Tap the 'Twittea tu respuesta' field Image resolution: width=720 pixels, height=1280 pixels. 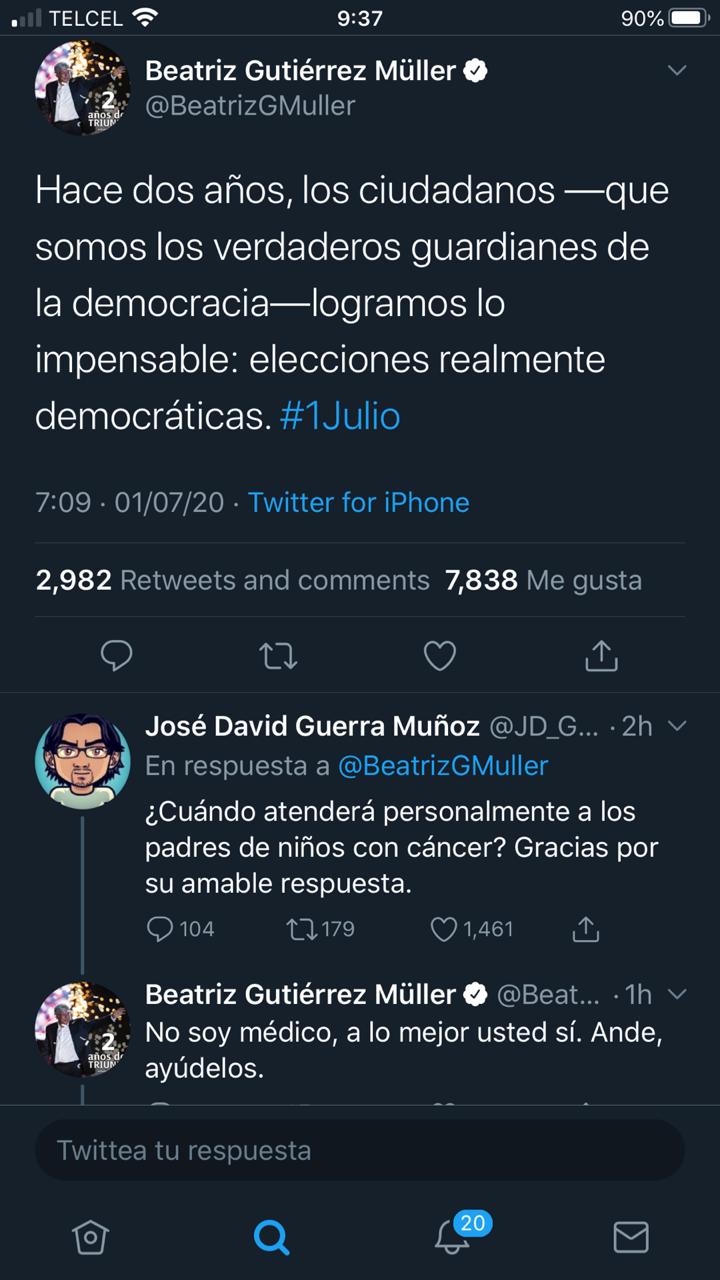point(360,1150)
